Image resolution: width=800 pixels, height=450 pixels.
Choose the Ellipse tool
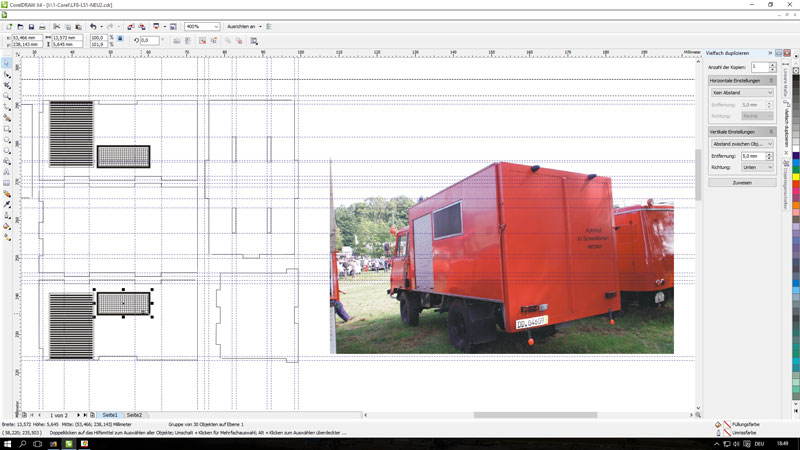pos(7,140)
